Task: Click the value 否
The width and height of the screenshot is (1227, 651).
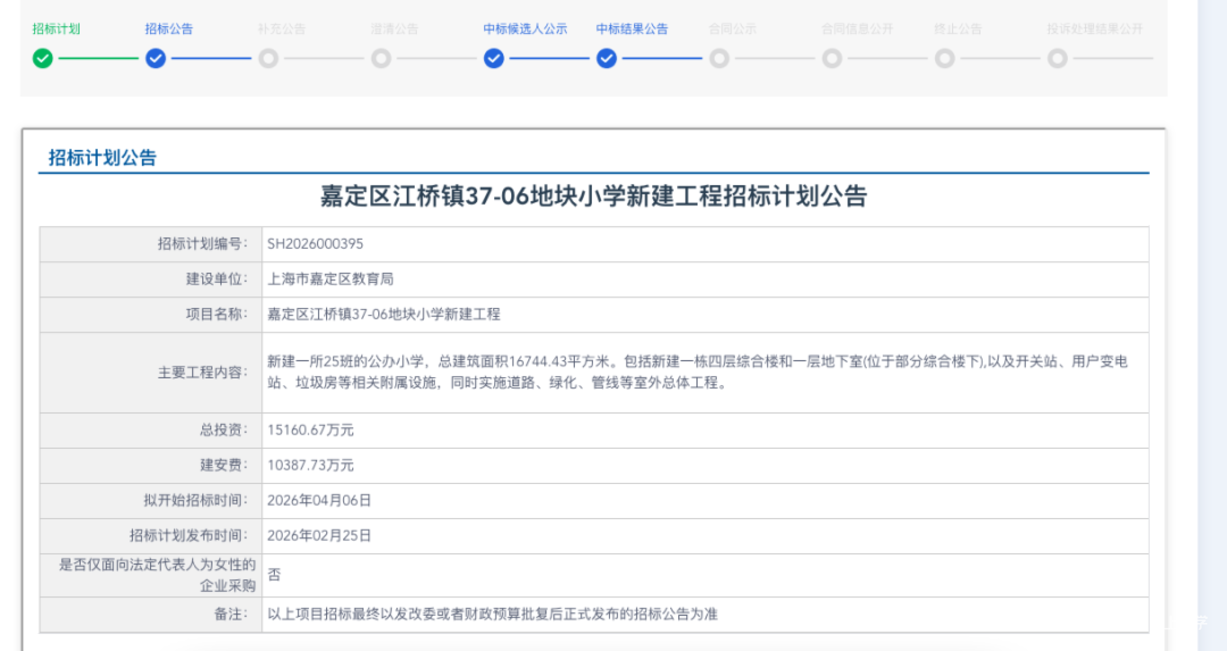Action: click(x=274, y=575)
